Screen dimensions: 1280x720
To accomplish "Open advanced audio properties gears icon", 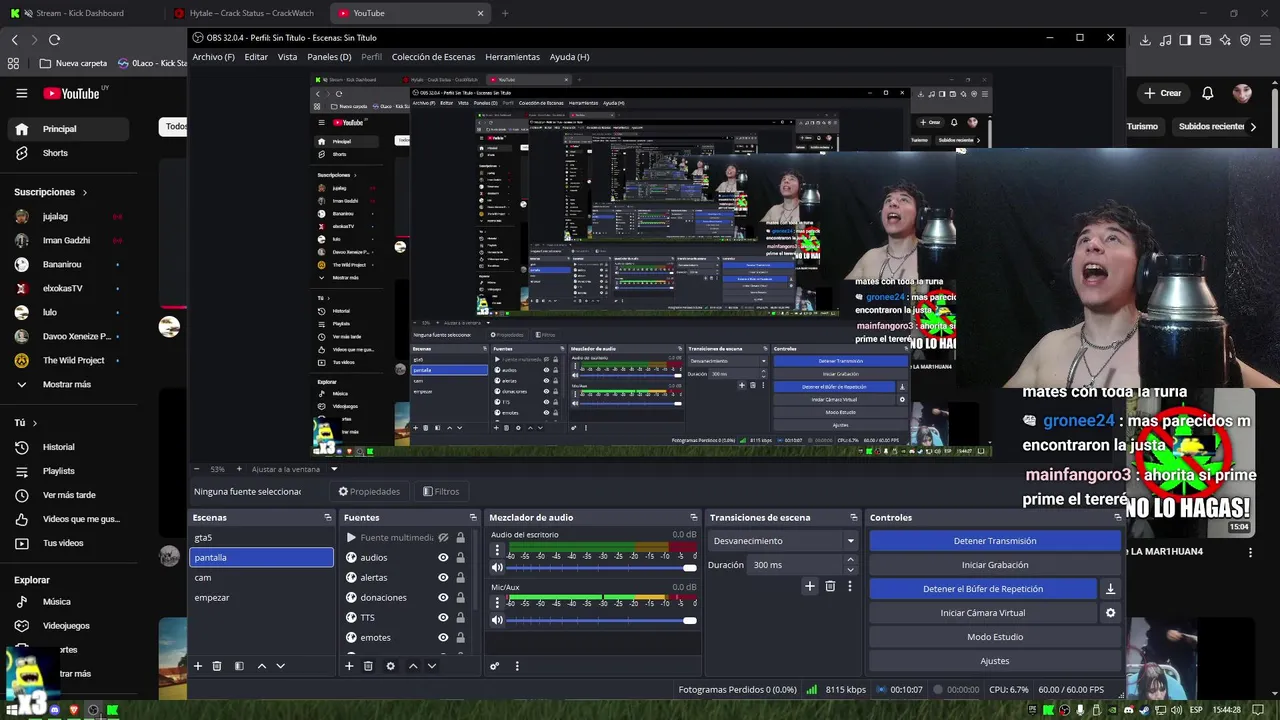I will coord(494,666).
